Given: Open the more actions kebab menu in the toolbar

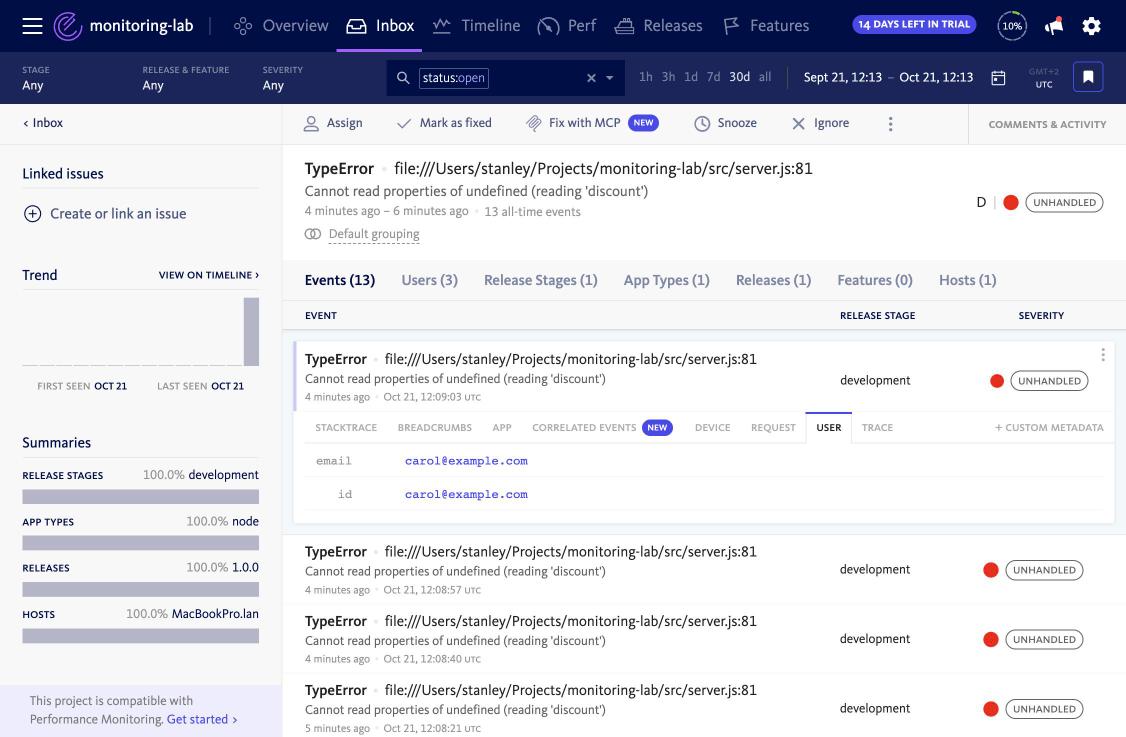Looking at the screenshot, I should click(890, 124).
